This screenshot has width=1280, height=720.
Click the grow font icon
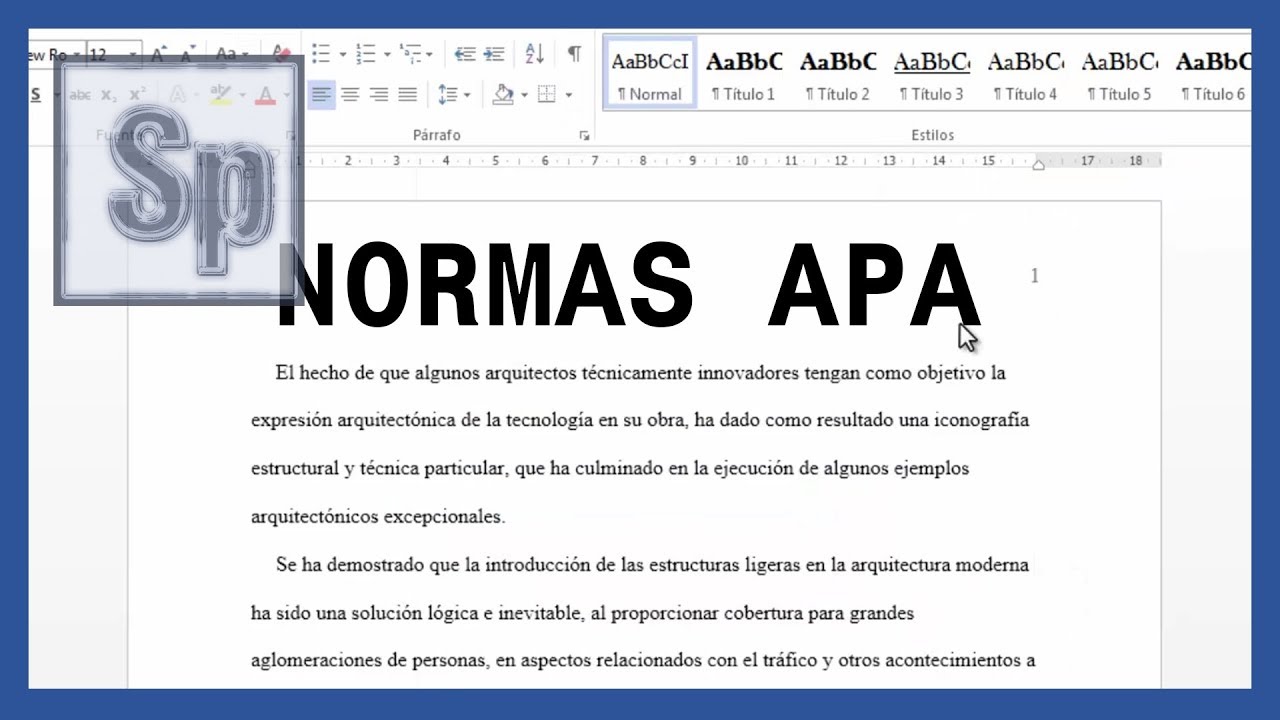pyautogui.click(x=161, y=54)
